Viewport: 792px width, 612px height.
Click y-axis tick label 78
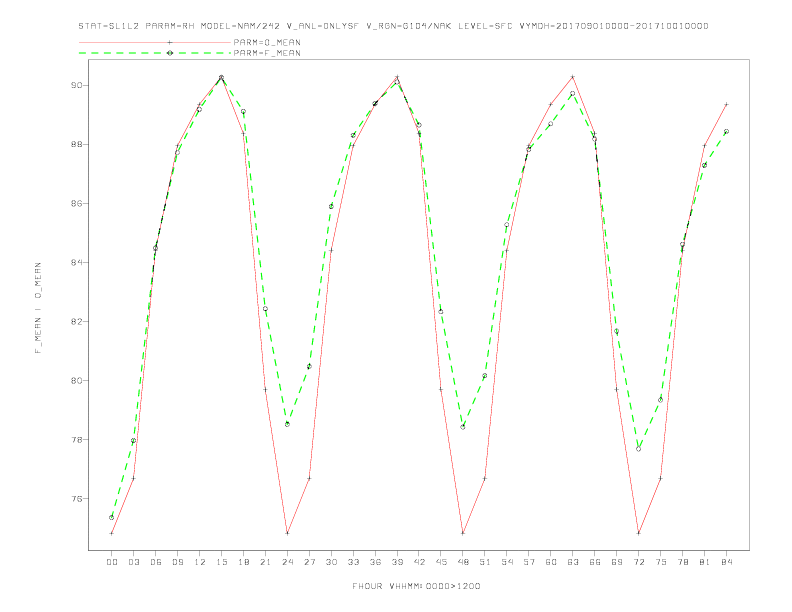[76, 440]
